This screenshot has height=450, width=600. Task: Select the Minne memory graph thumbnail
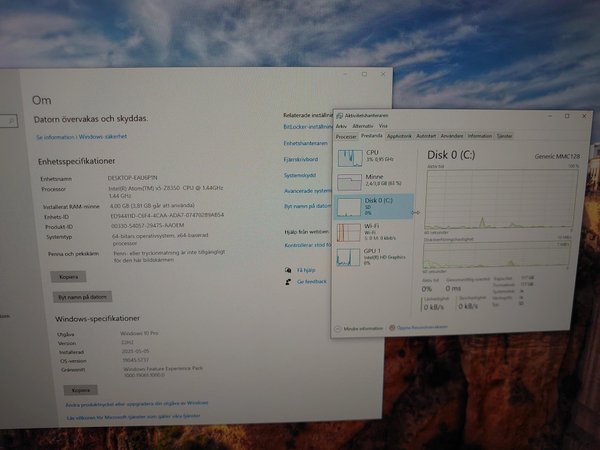coord(350,182)
